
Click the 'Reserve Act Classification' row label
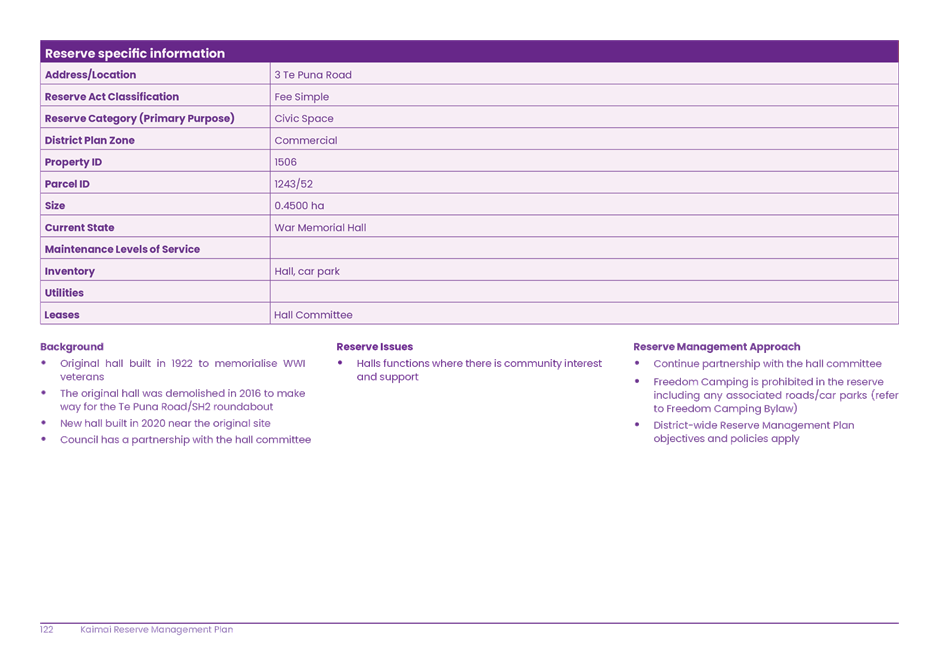[112, 97]
